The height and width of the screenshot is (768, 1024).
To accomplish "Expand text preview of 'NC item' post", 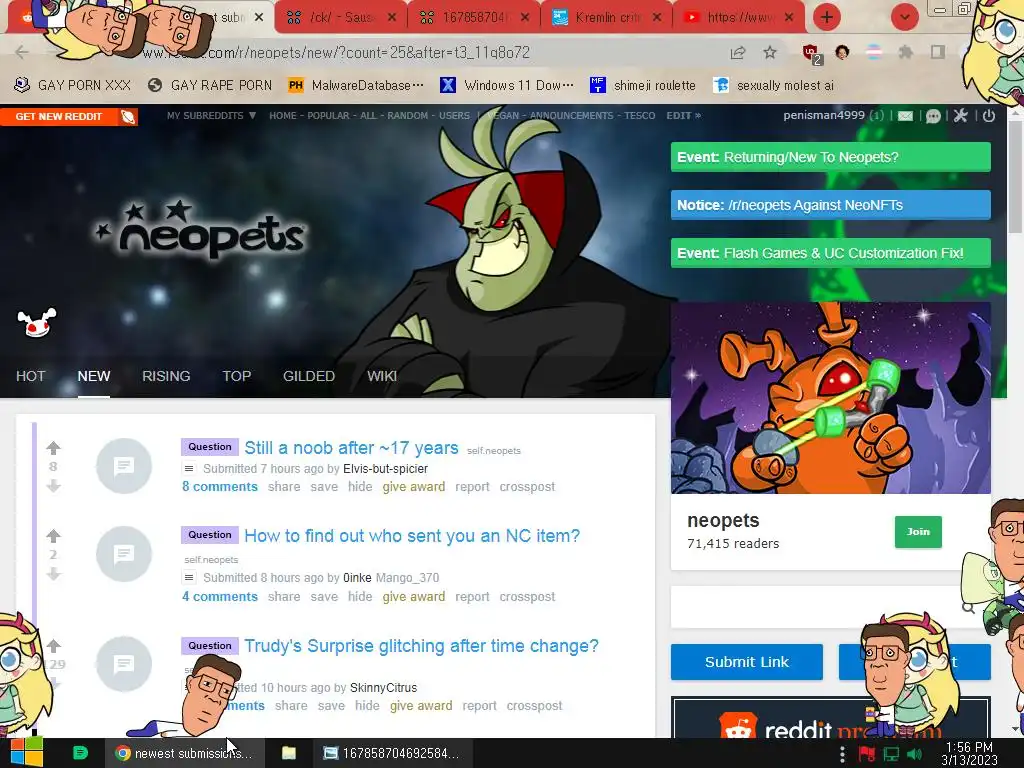I will click(x=189, y=577).
